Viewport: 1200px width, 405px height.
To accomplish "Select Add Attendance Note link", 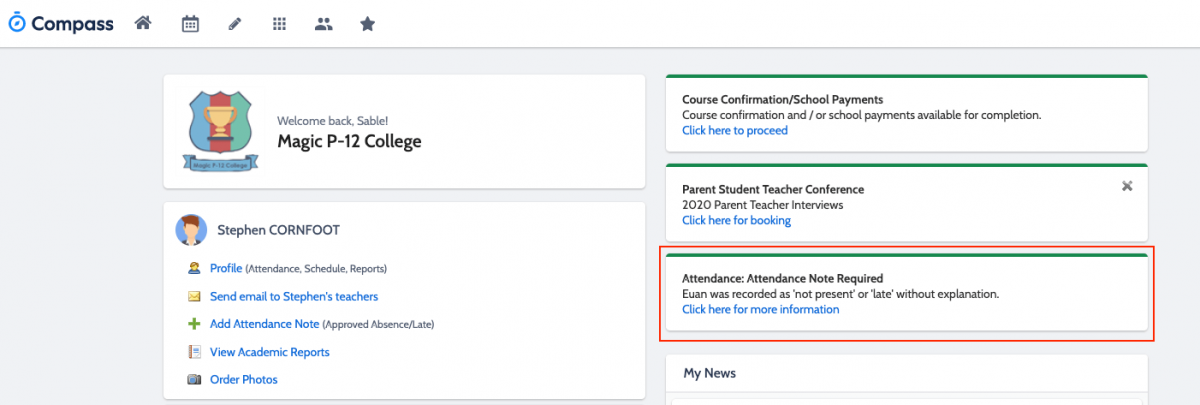I will point(265,324).
